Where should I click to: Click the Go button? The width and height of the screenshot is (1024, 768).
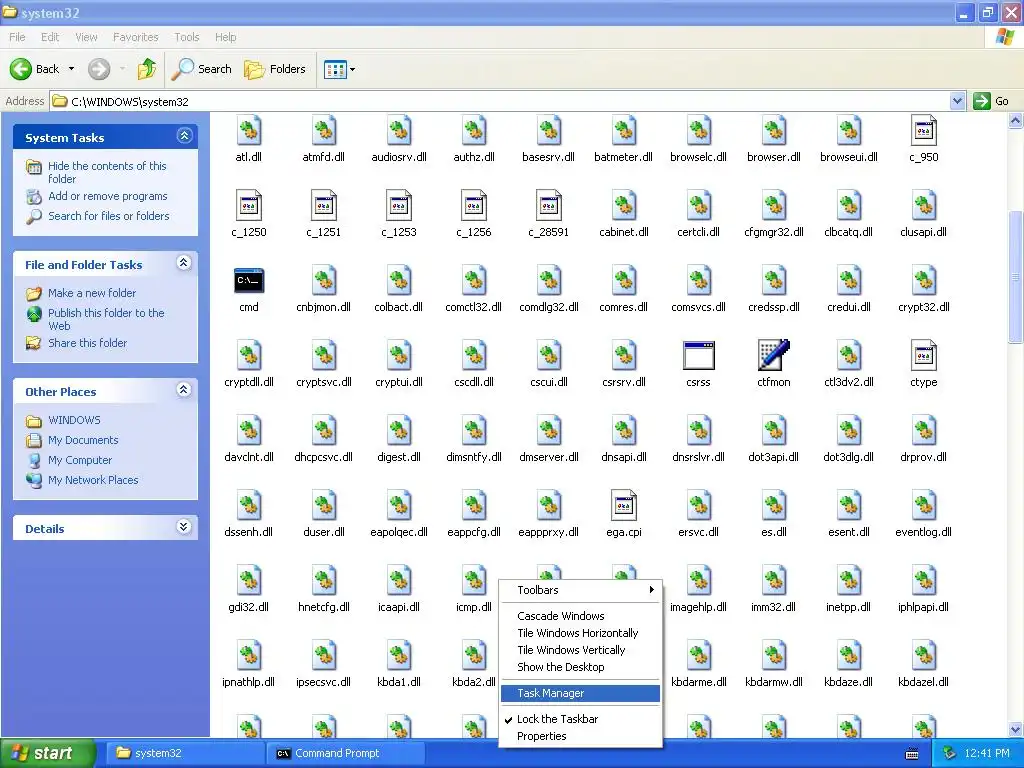point(991,101)
